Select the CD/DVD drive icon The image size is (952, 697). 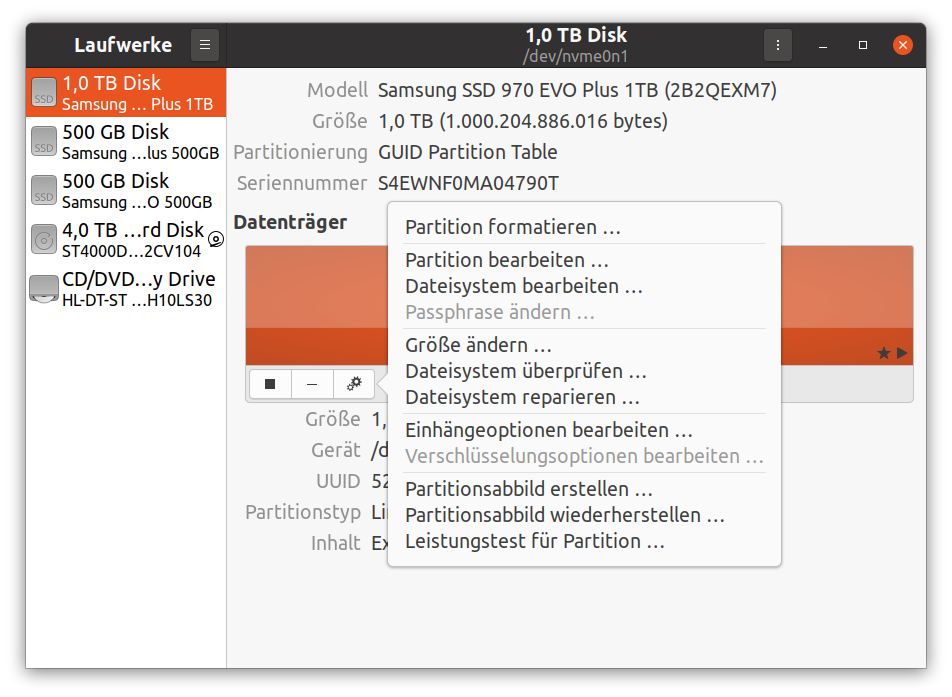click(44, 289)
